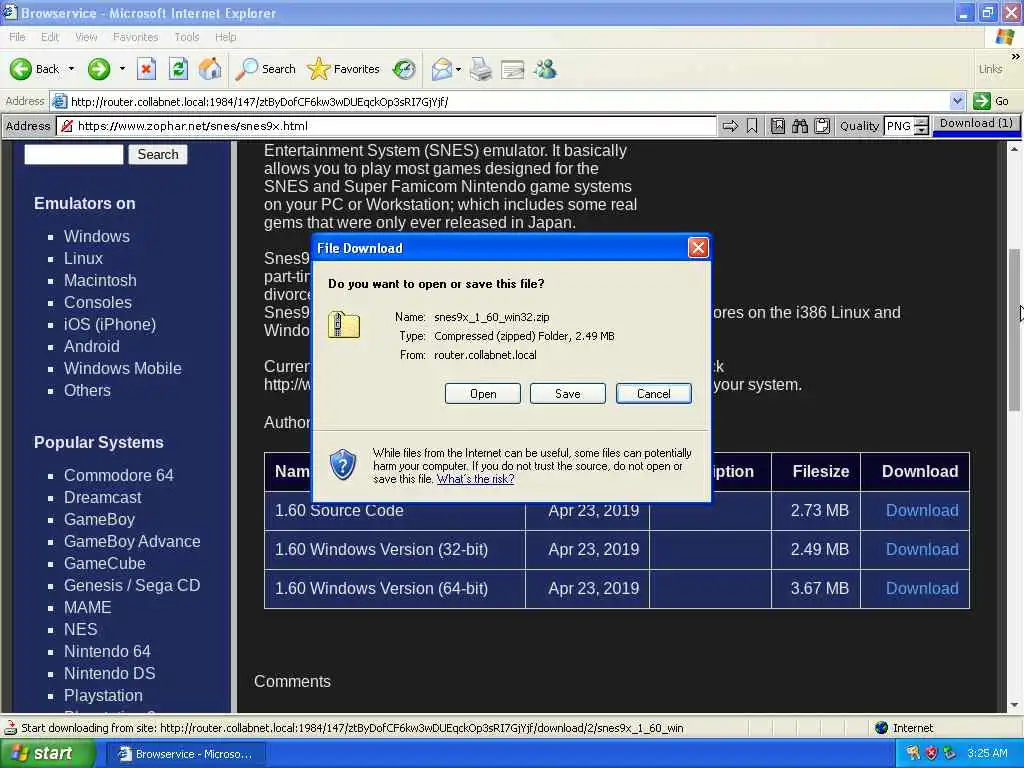Click Save in the File Download dialog
The height and width of the screenshot is (768, 1024).
pos(568,394)
